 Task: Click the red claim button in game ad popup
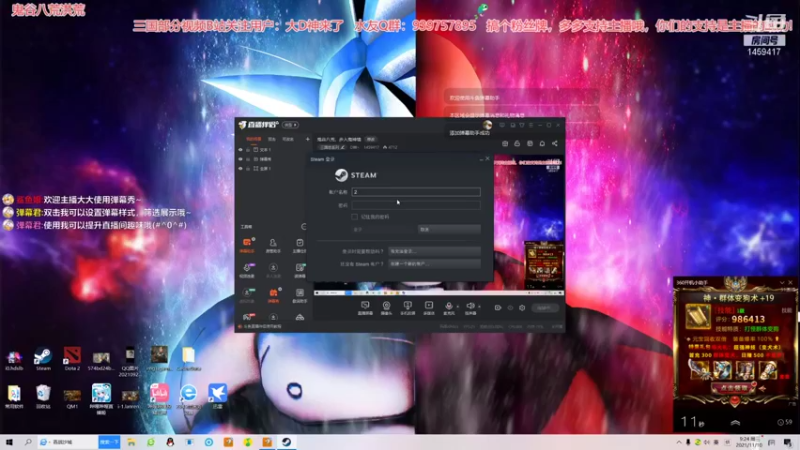734,388
